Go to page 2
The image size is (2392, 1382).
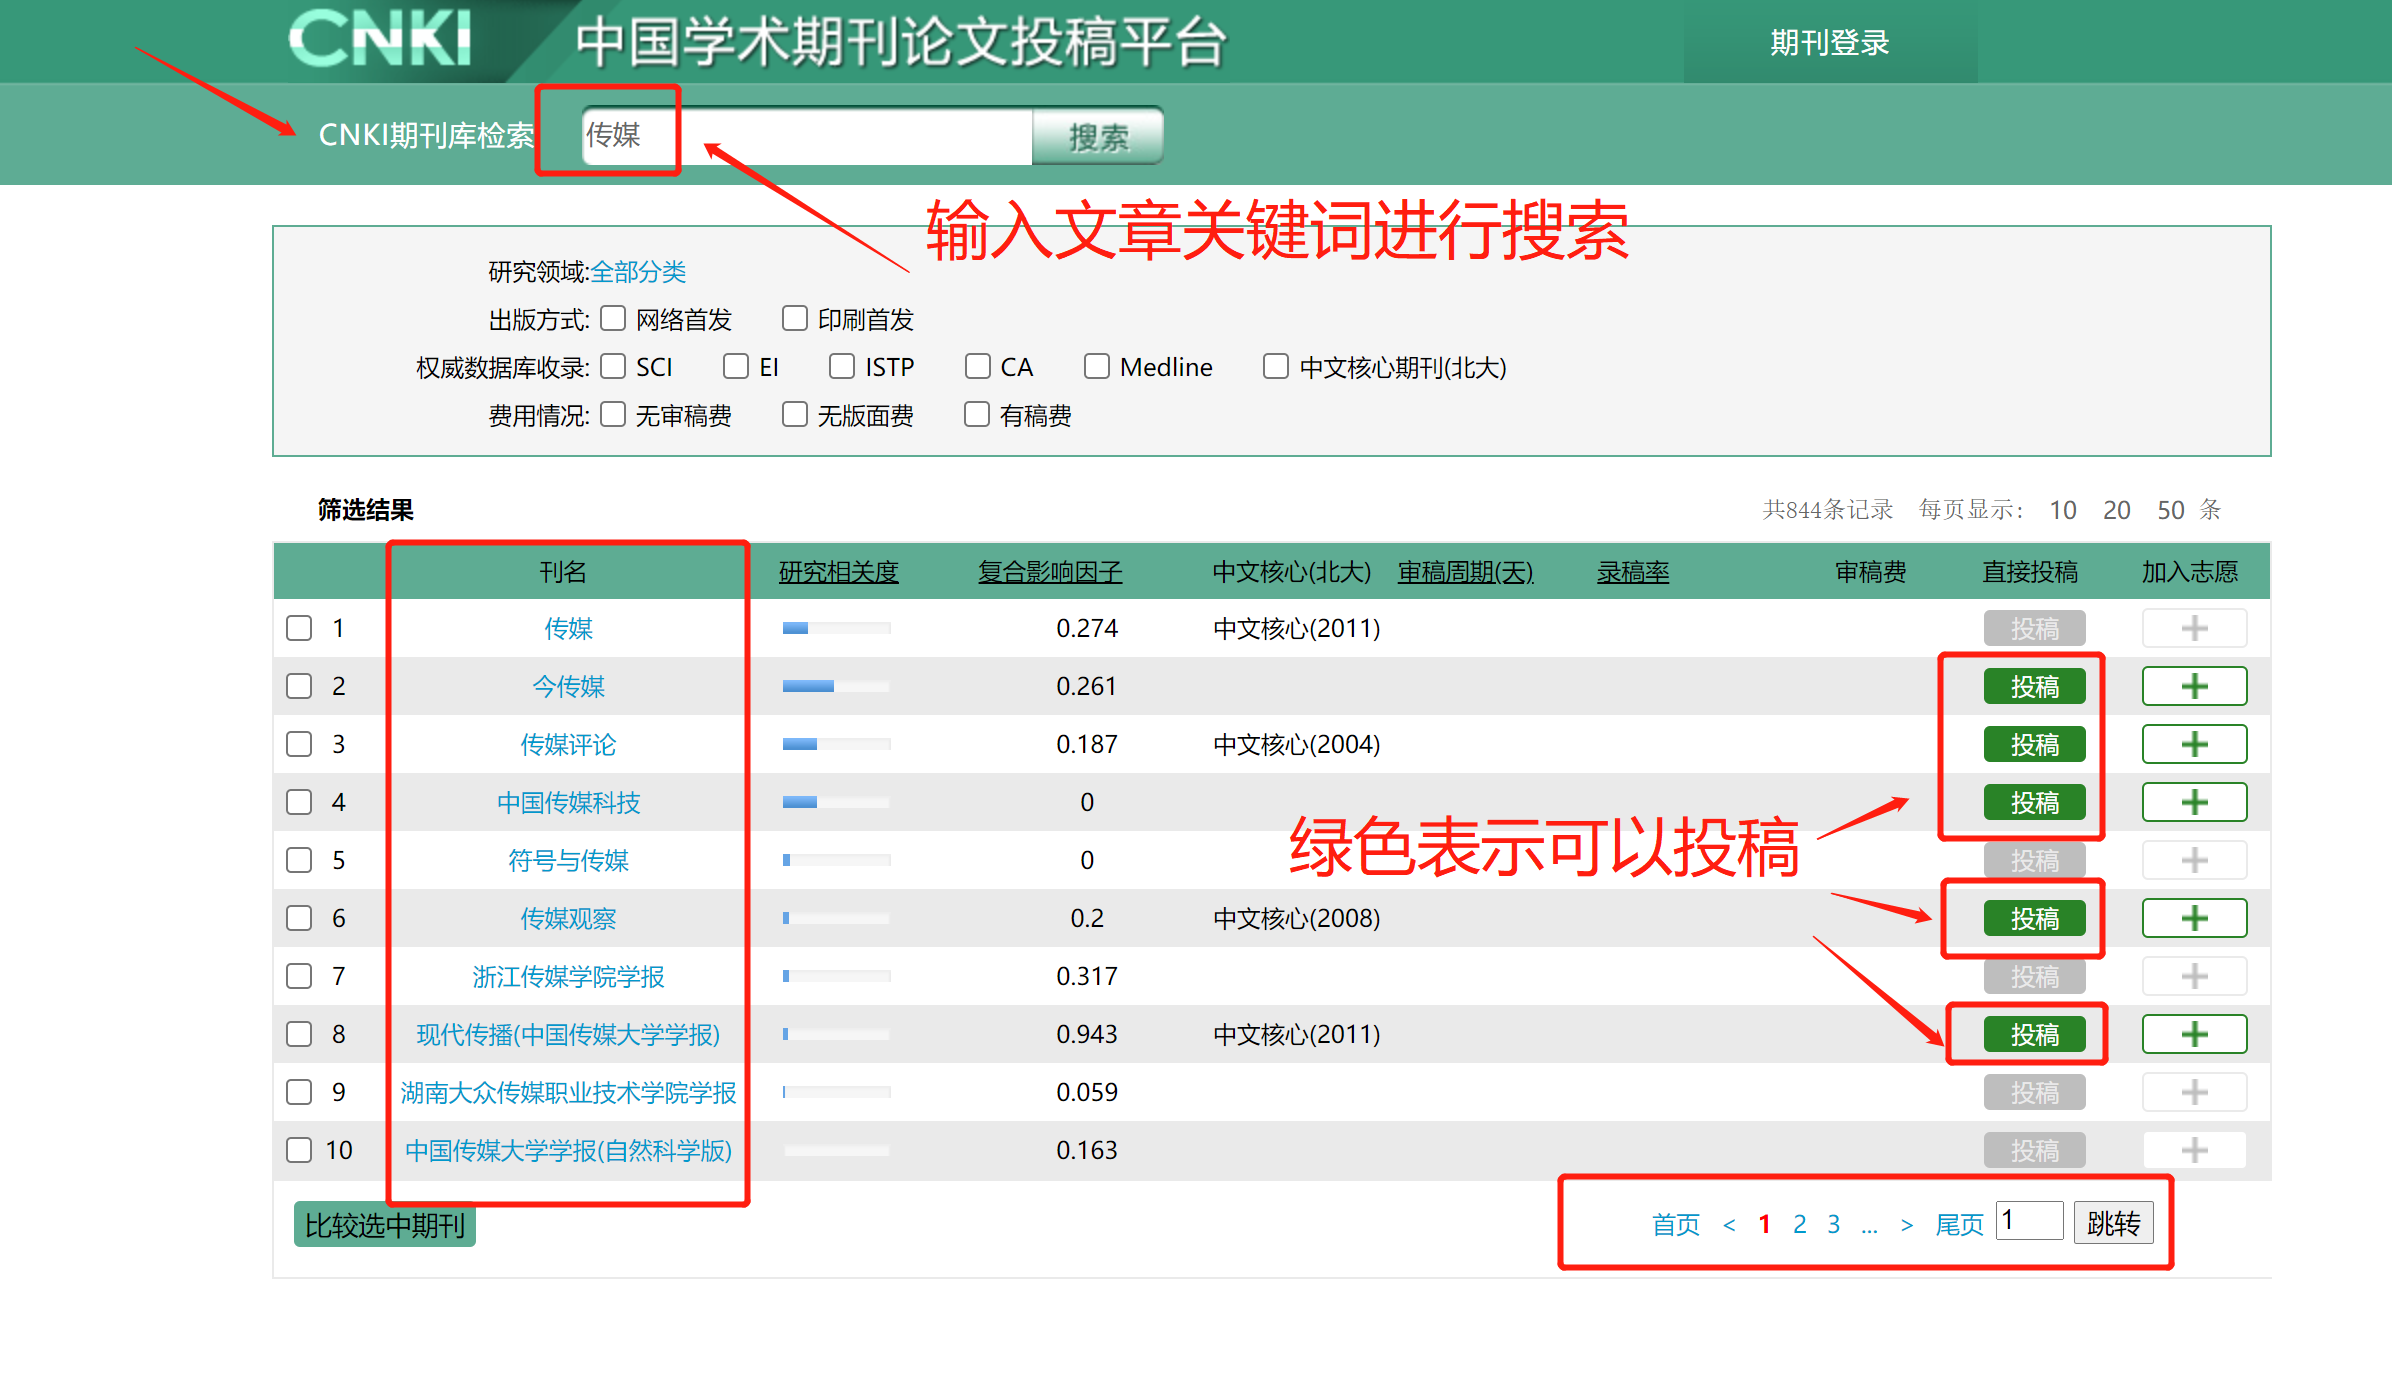(1799, 1225)
